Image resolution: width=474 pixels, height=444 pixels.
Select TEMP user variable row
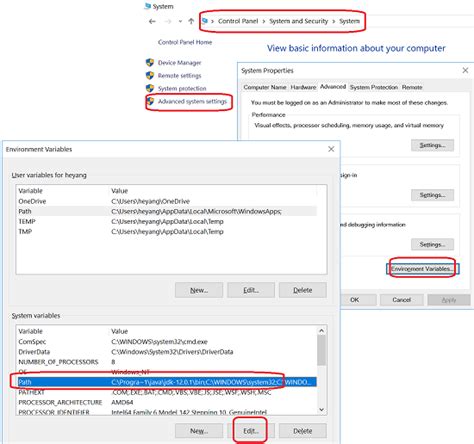pos(166,221)
